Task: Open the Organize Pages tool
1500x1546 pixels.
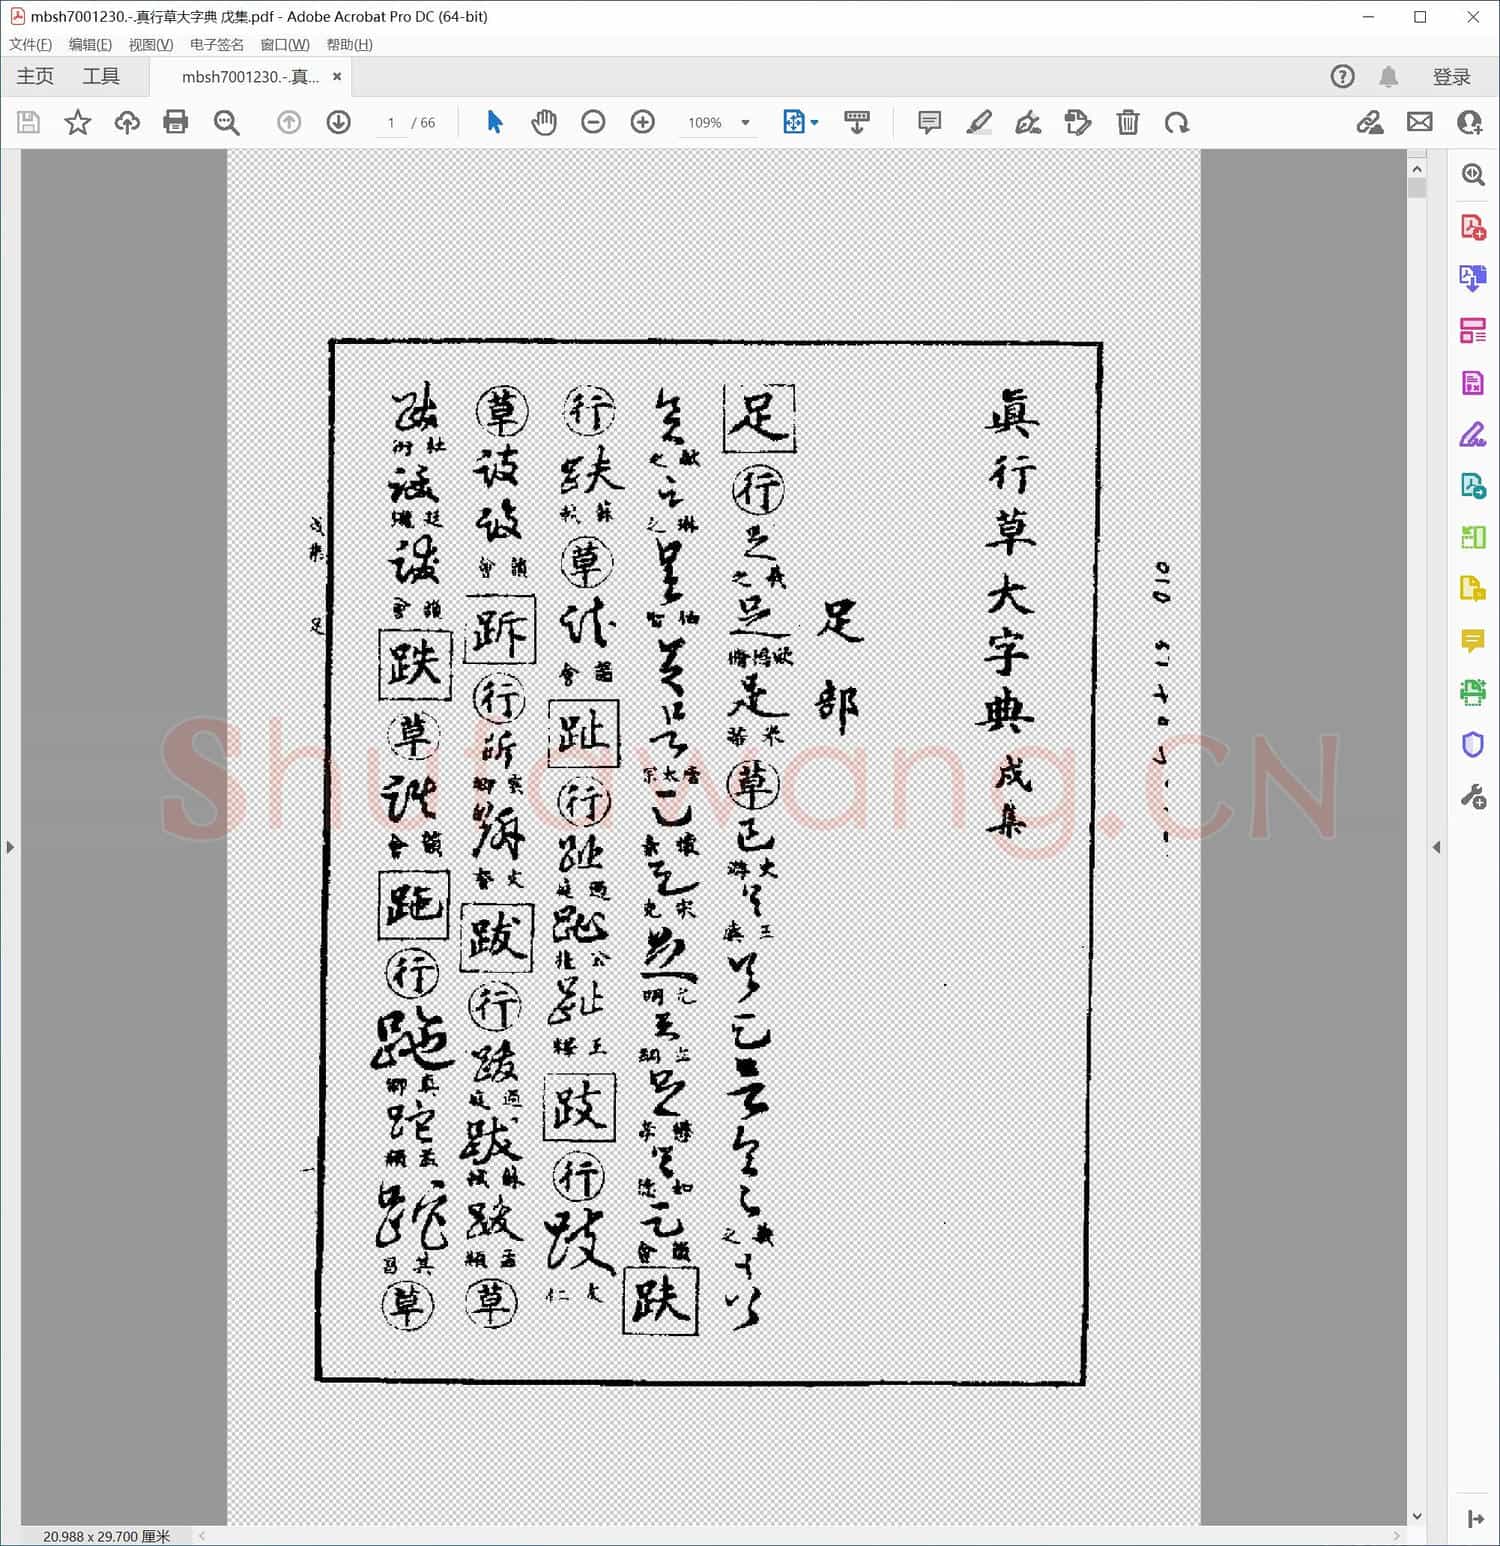Action: point(1472,331)
